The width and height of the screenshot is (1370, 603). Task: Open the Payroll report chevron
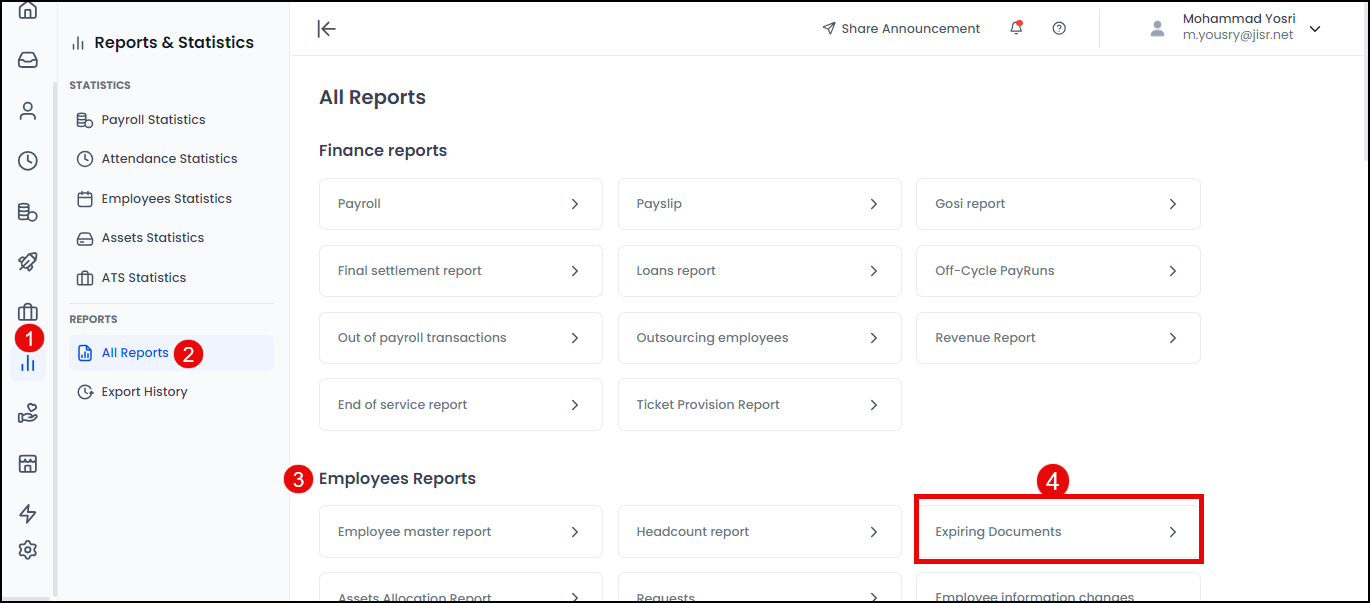tap(574, 204)
